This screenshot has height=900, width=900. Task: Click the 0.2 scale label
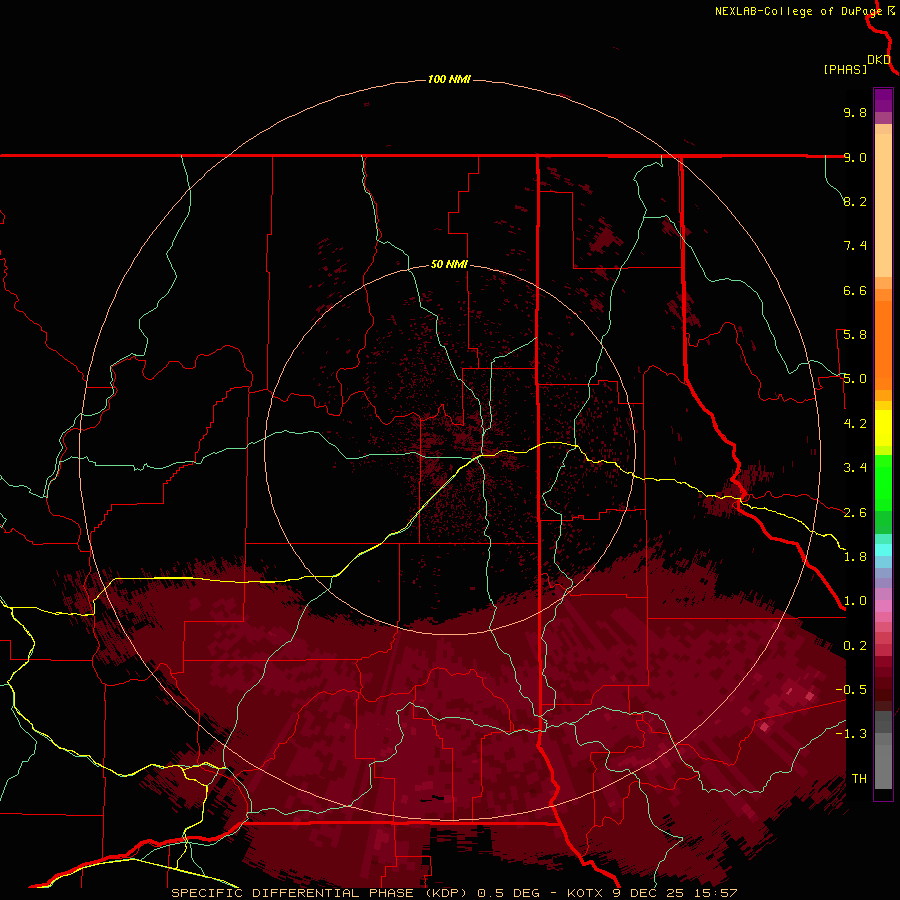(x=855, y=646)
